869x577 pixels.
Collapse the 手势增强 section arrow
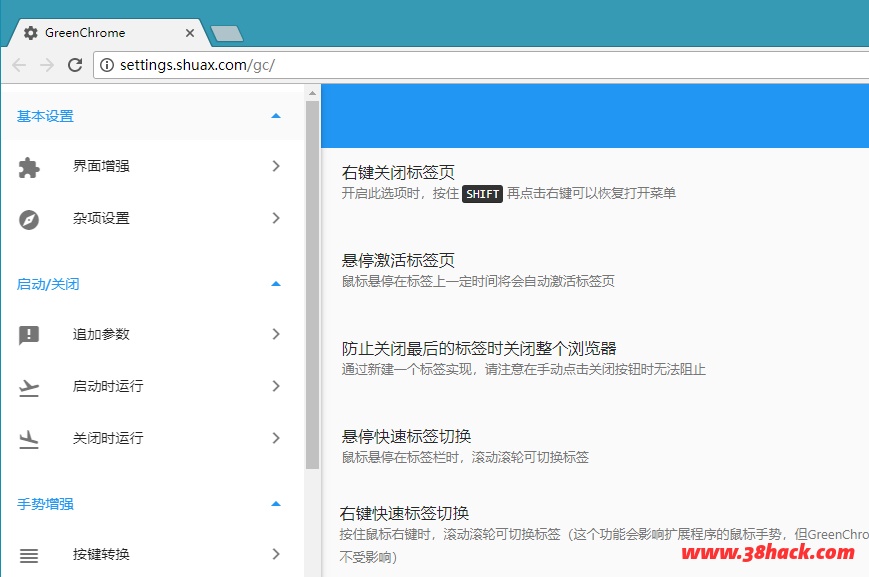point(276,504)
